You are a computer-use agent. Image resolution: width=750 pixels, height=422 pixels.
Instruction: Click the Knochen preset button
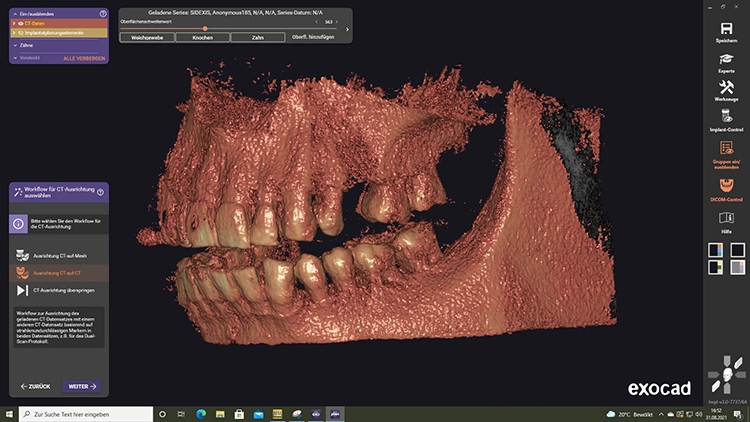202,37
